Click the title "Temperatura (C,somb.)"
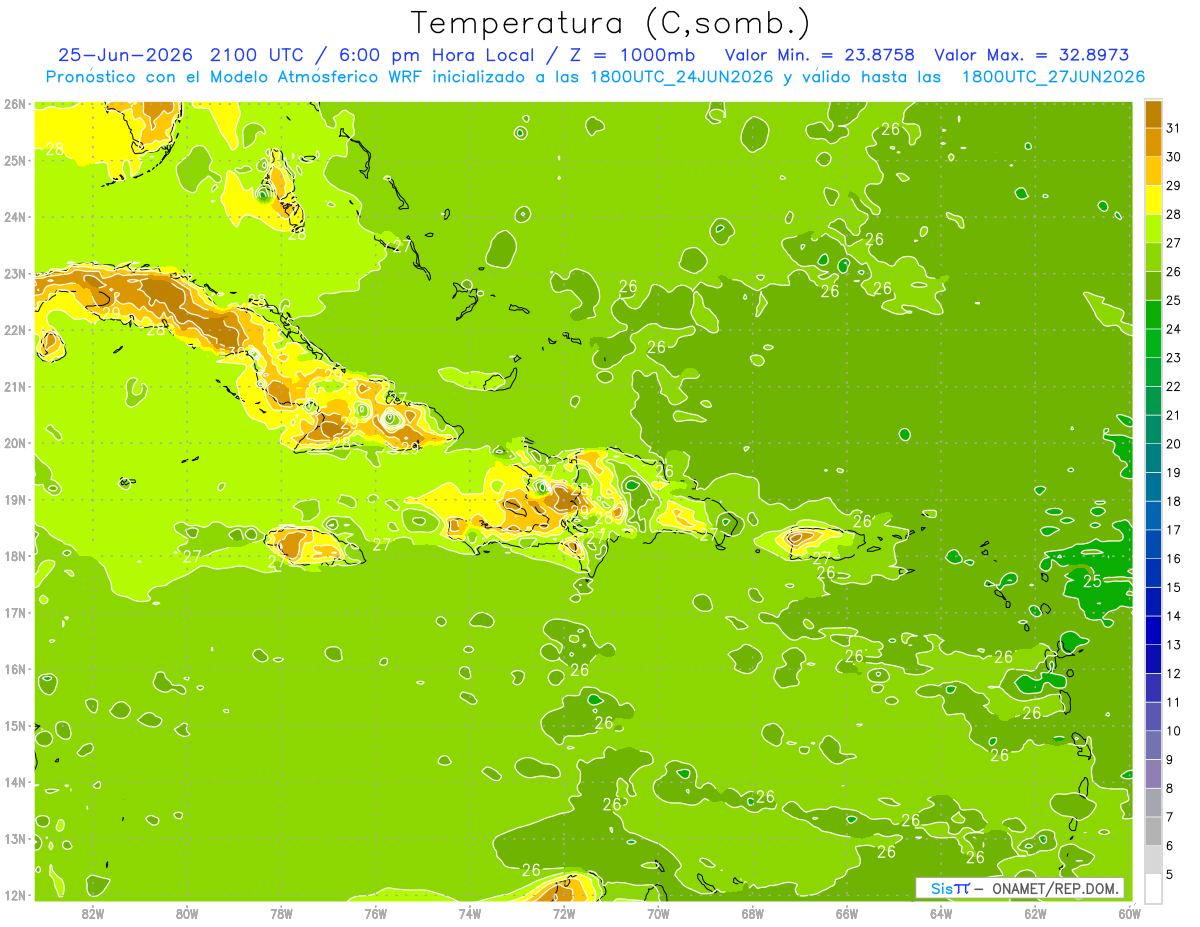The width and height of the screenshot is (1200, 927). [x=611, y=24]
